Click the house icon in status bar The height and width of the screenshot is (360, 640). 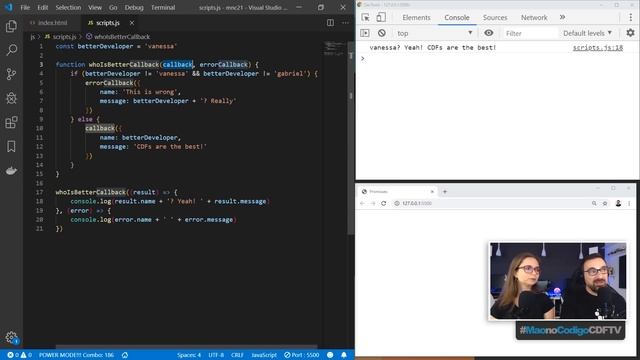125,355
